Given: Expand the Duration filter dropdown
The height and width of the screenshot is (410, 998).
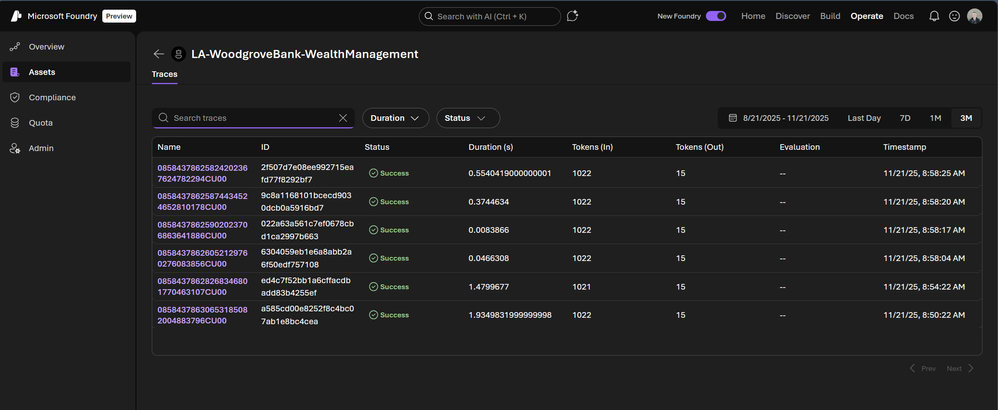Looking at the screenshot, I should point(395,118).
